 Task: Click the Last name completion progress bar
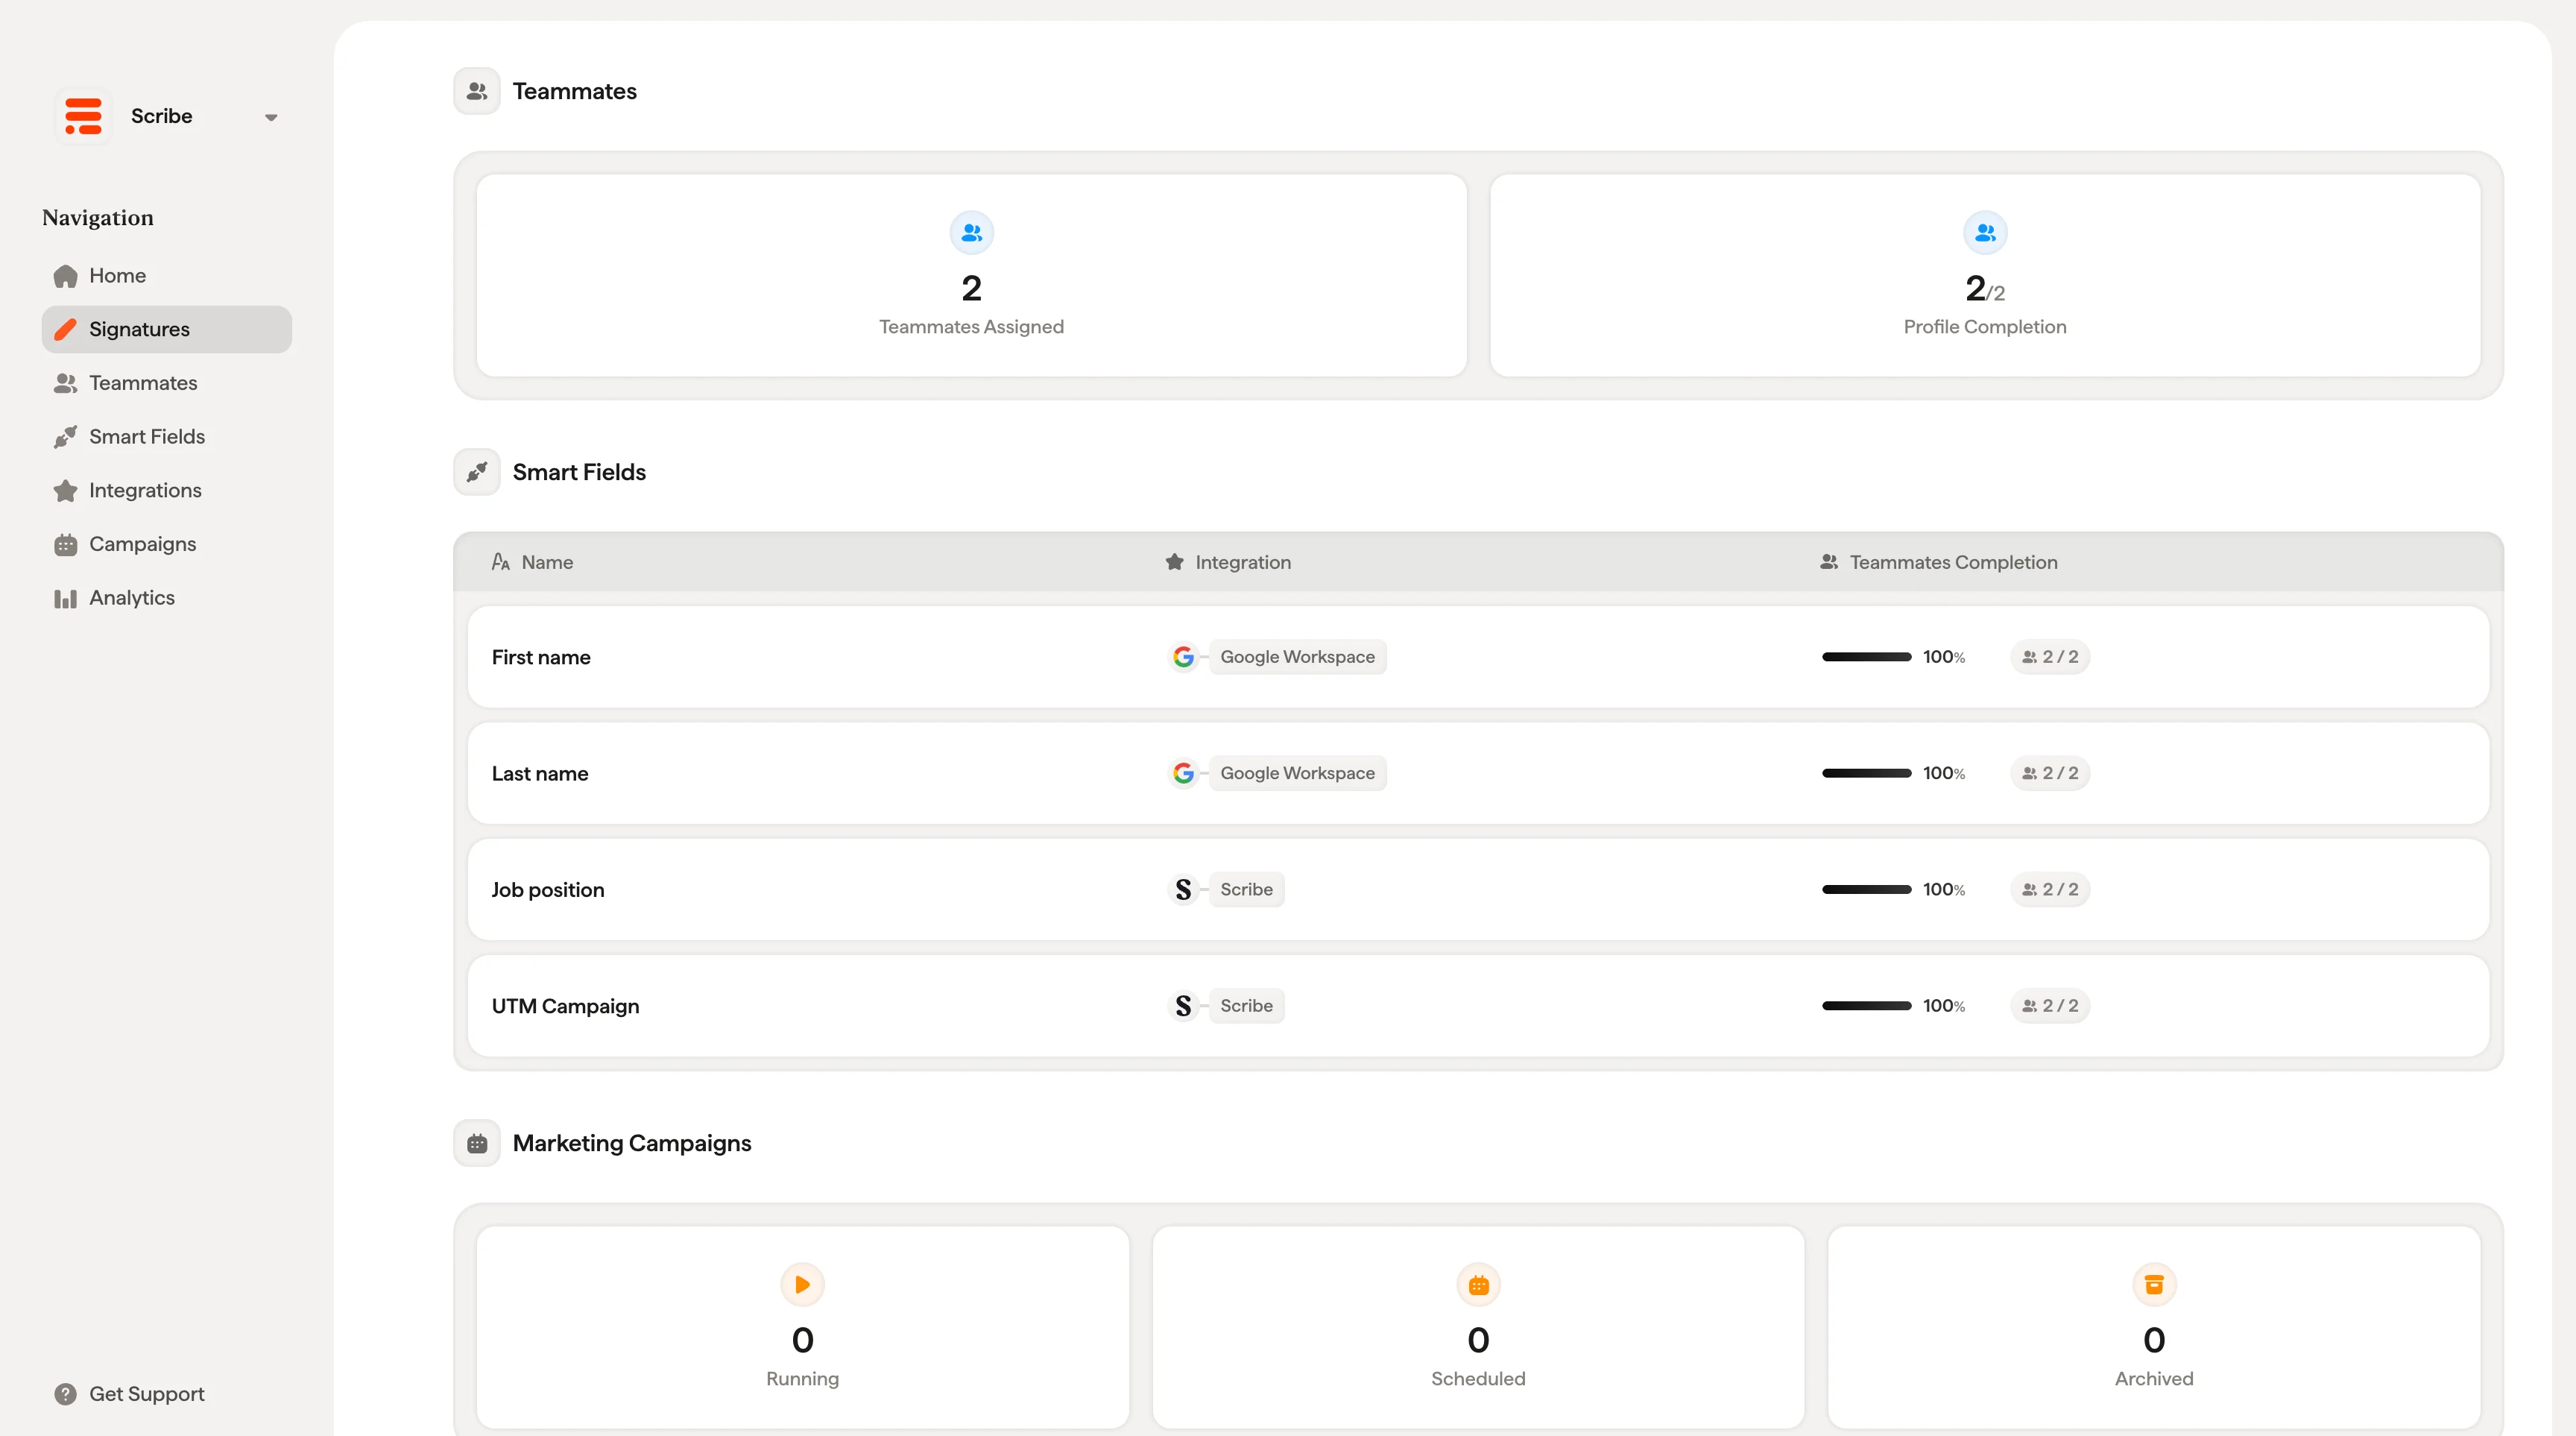(x=1866, y=773)
